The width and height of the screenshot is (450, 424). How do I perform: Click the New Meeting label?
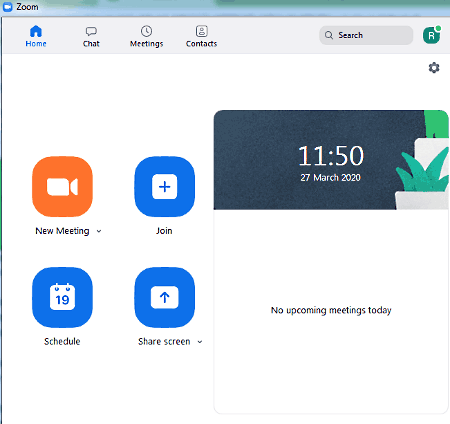62,231
